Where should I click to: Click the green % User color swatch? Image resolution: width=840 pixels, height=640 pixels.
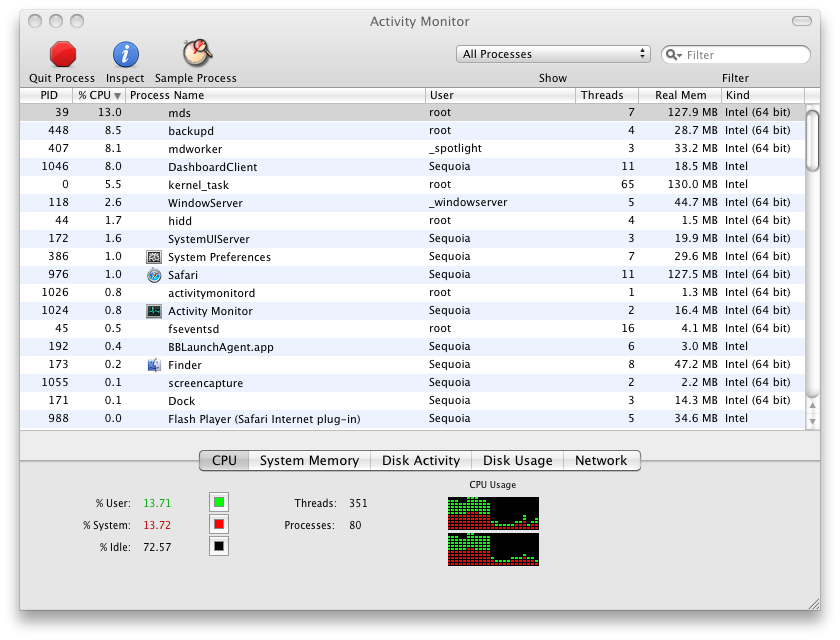219,502
